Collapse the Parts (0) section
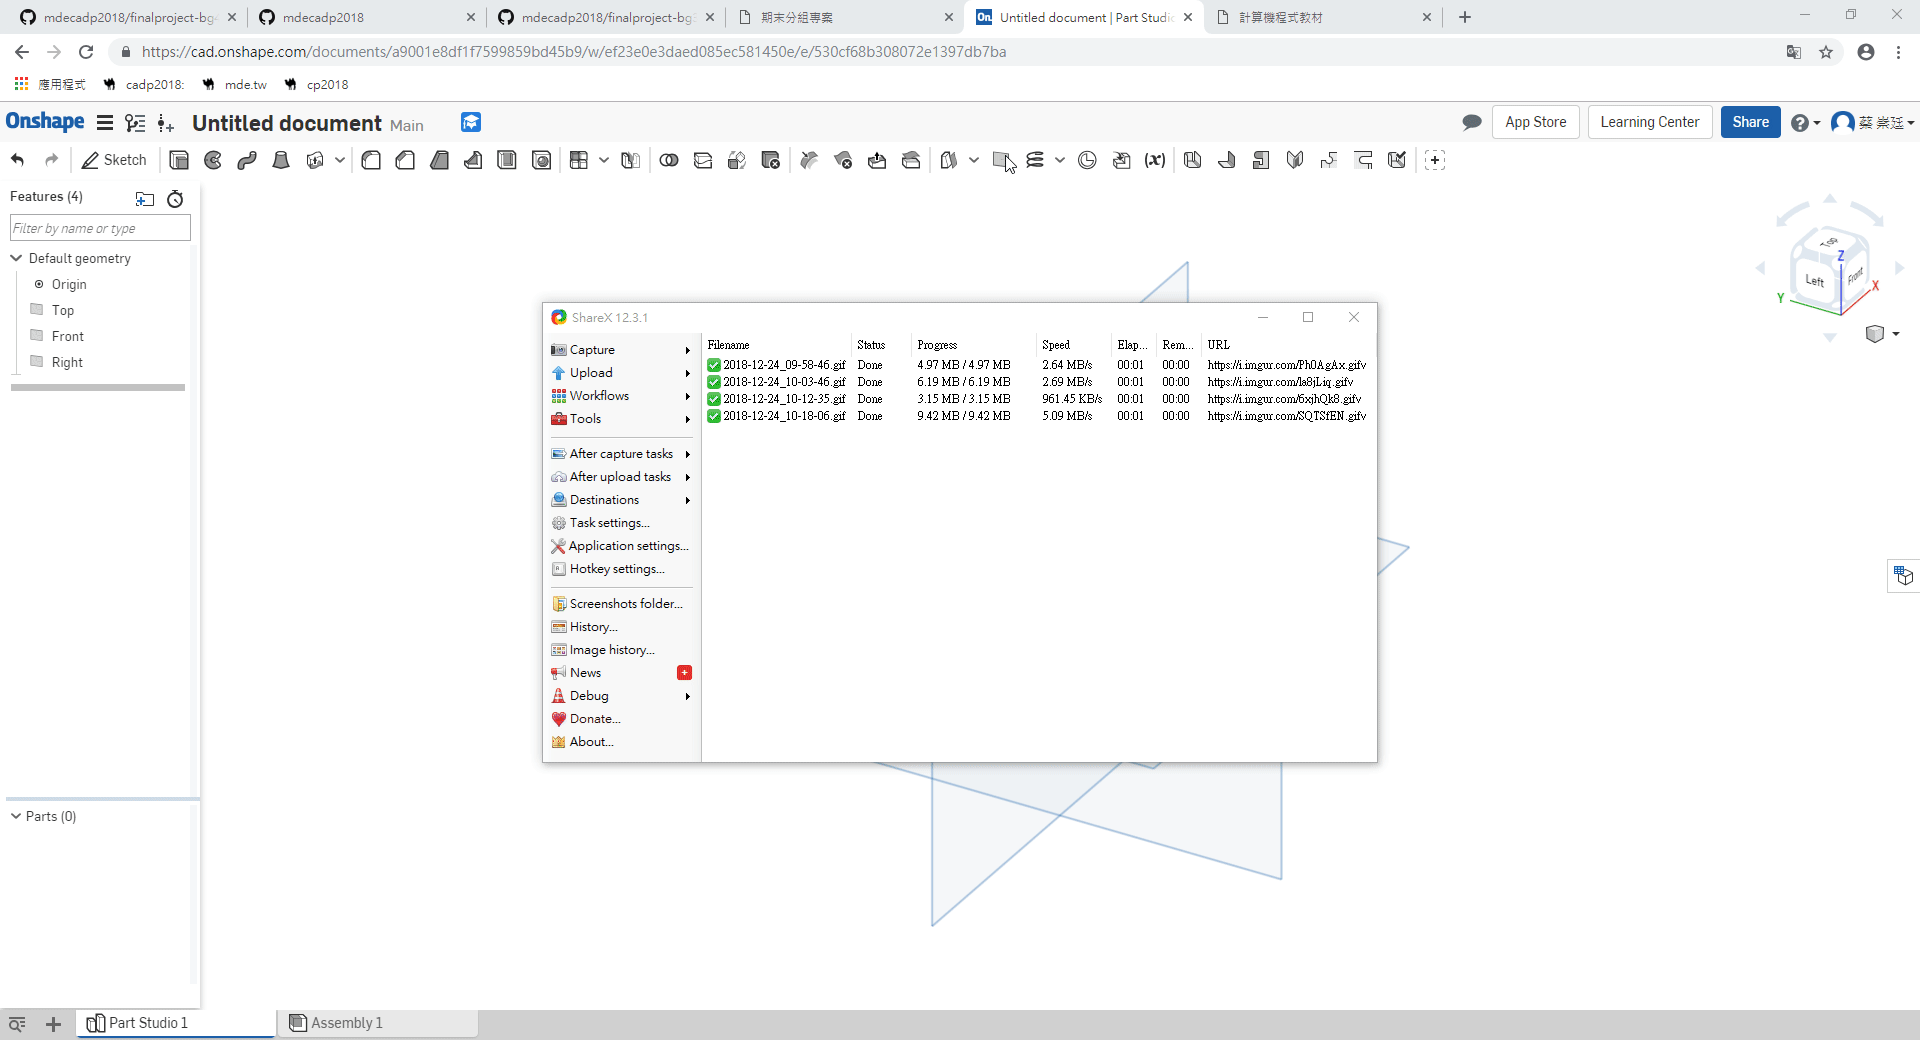Image resolution: width=1920 pixels, height=1040 pixels. [16, 816]
